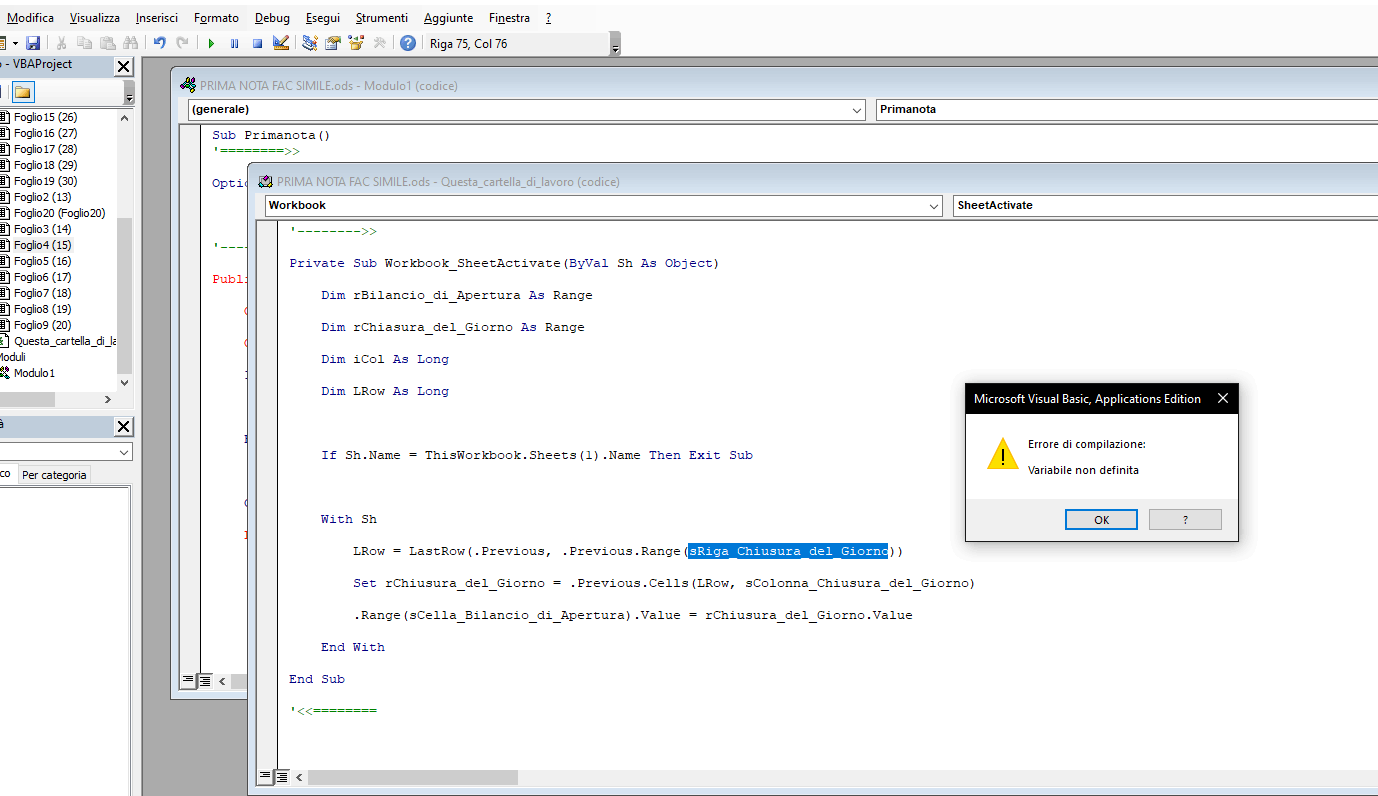
Task: Undo last edit with the arrow icon
Action: coord(159,43)
